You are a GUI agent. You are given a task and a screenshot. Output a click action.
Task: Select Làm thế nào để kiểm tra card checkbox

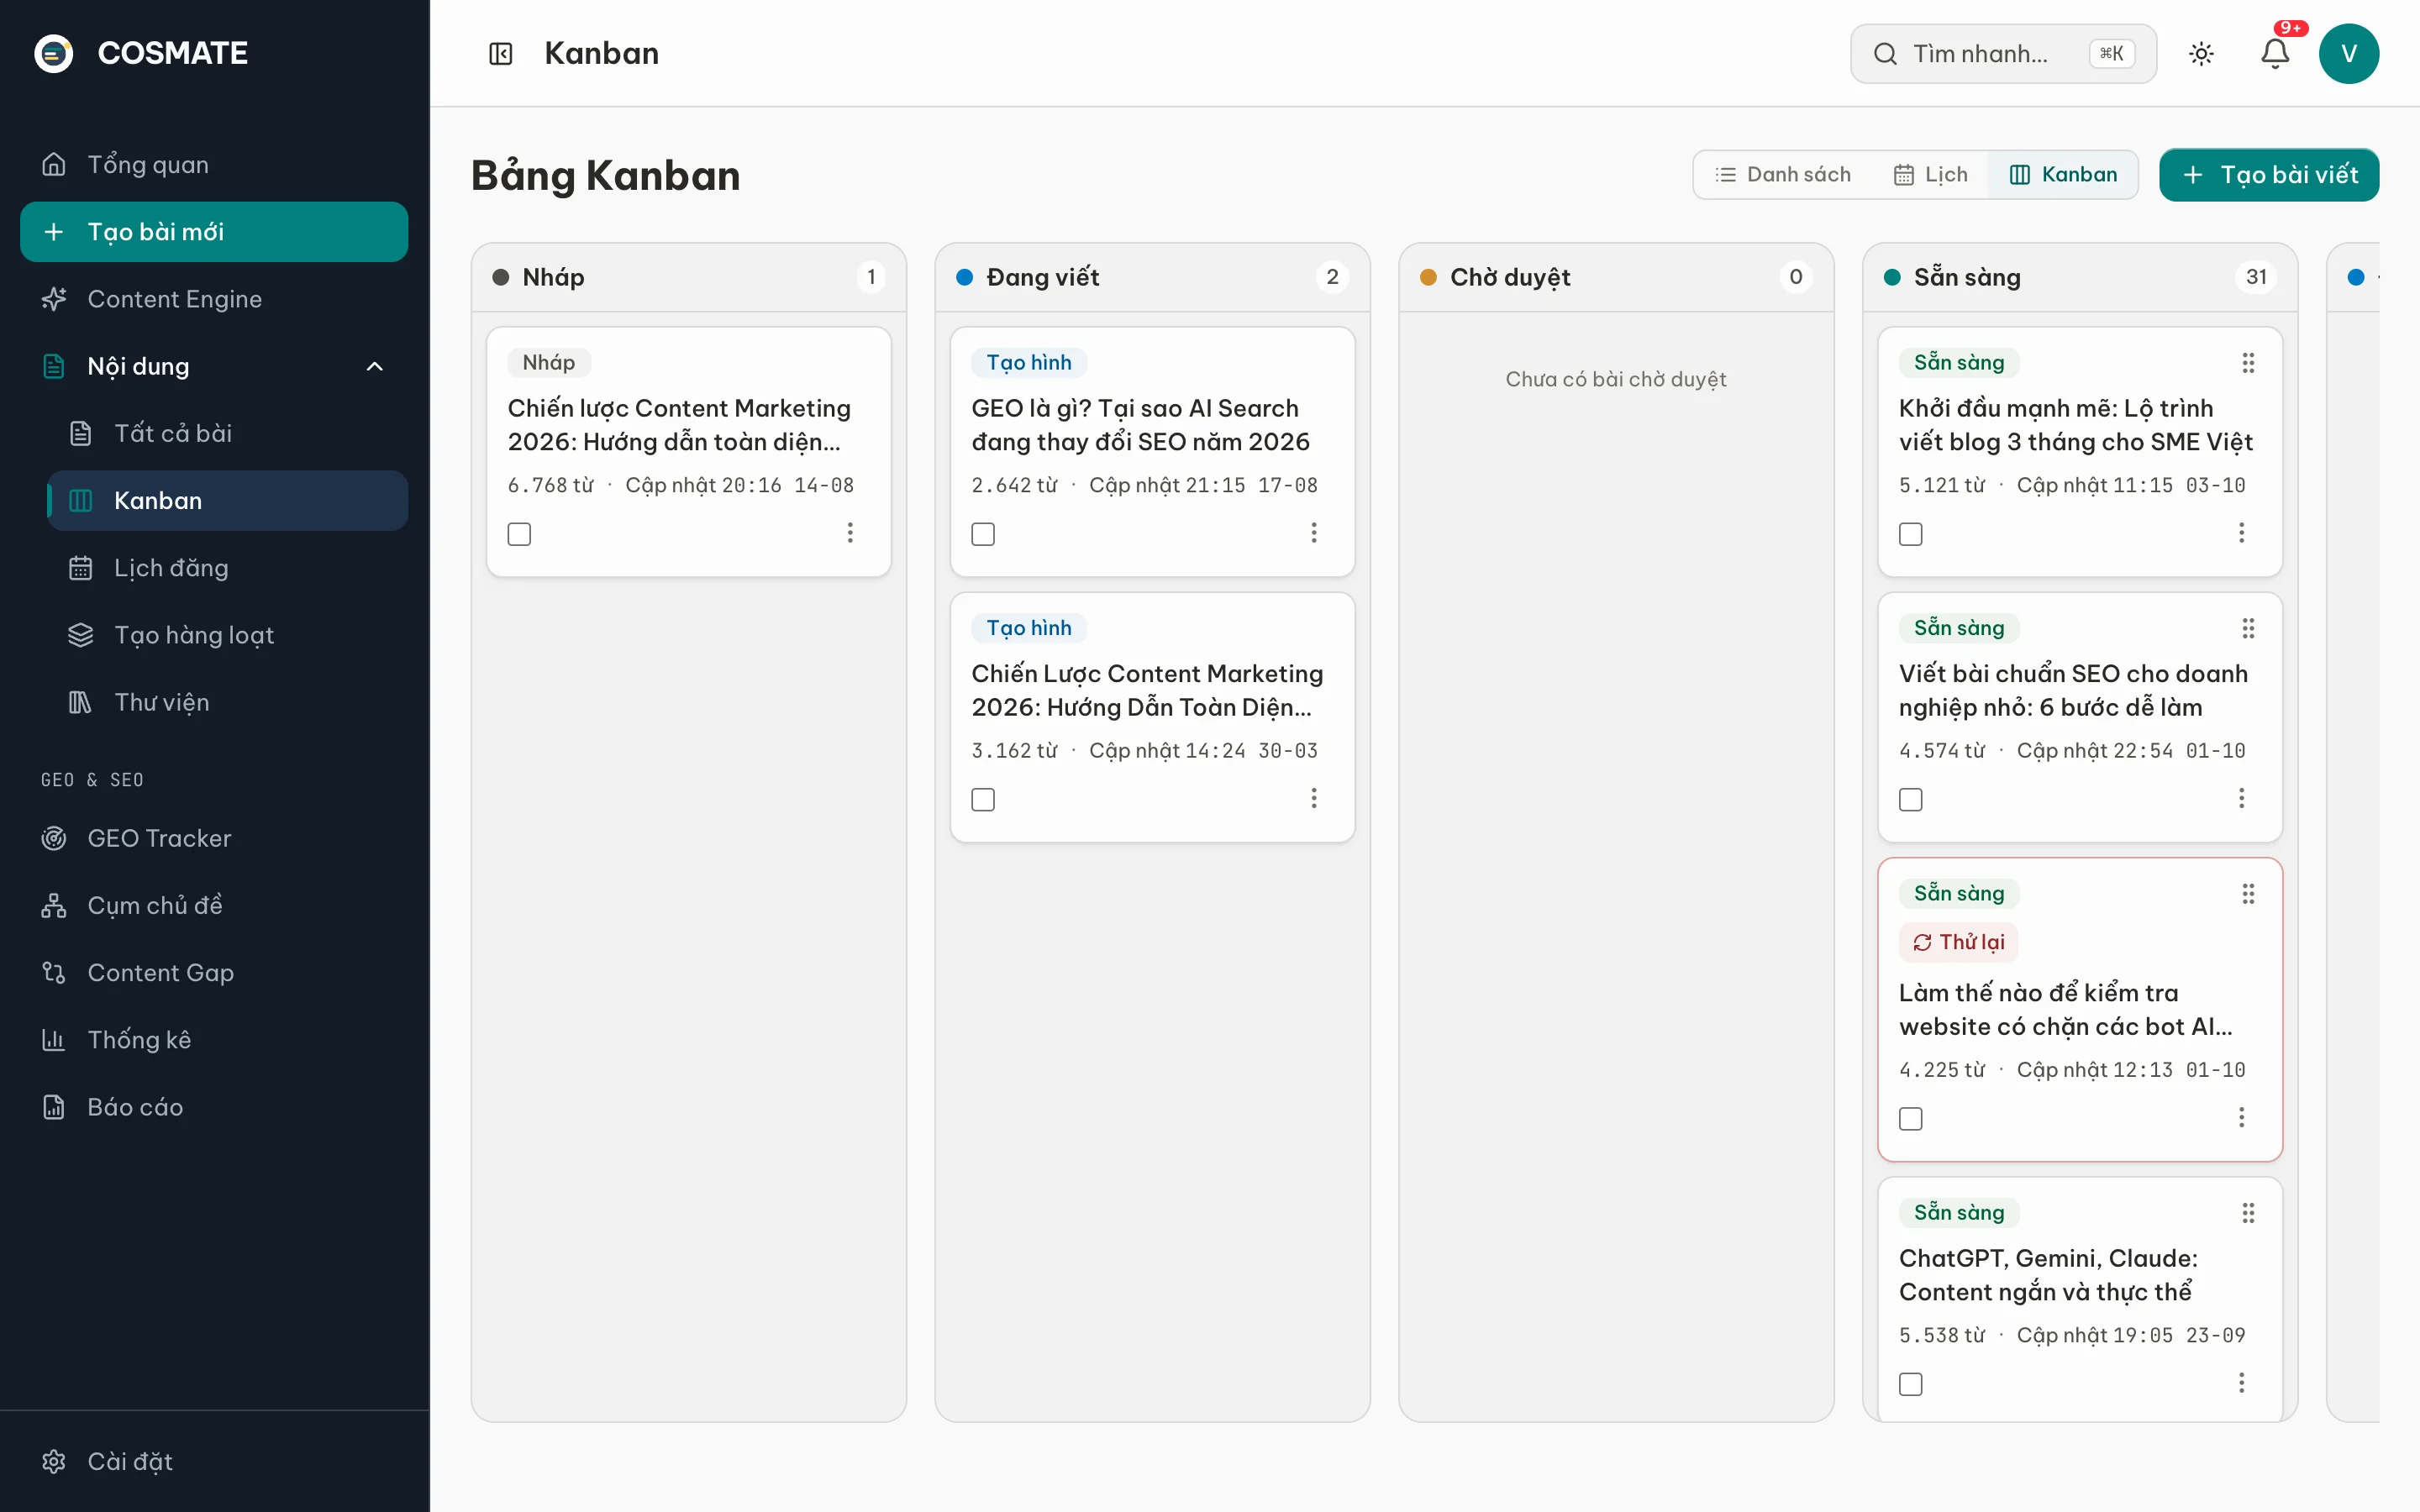[1911, 1118]
